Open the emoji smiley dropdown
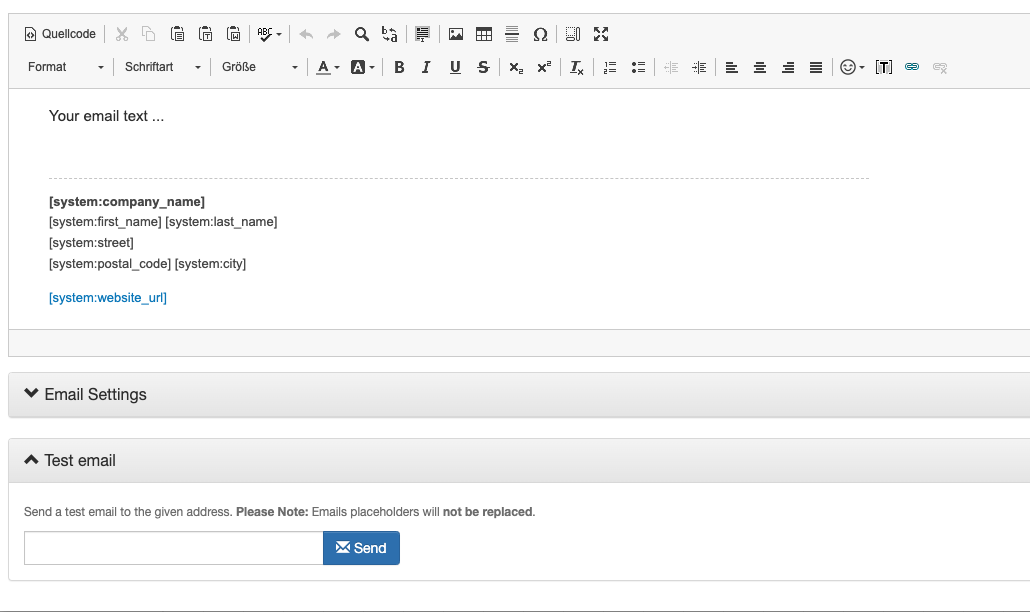 (852, 67)
